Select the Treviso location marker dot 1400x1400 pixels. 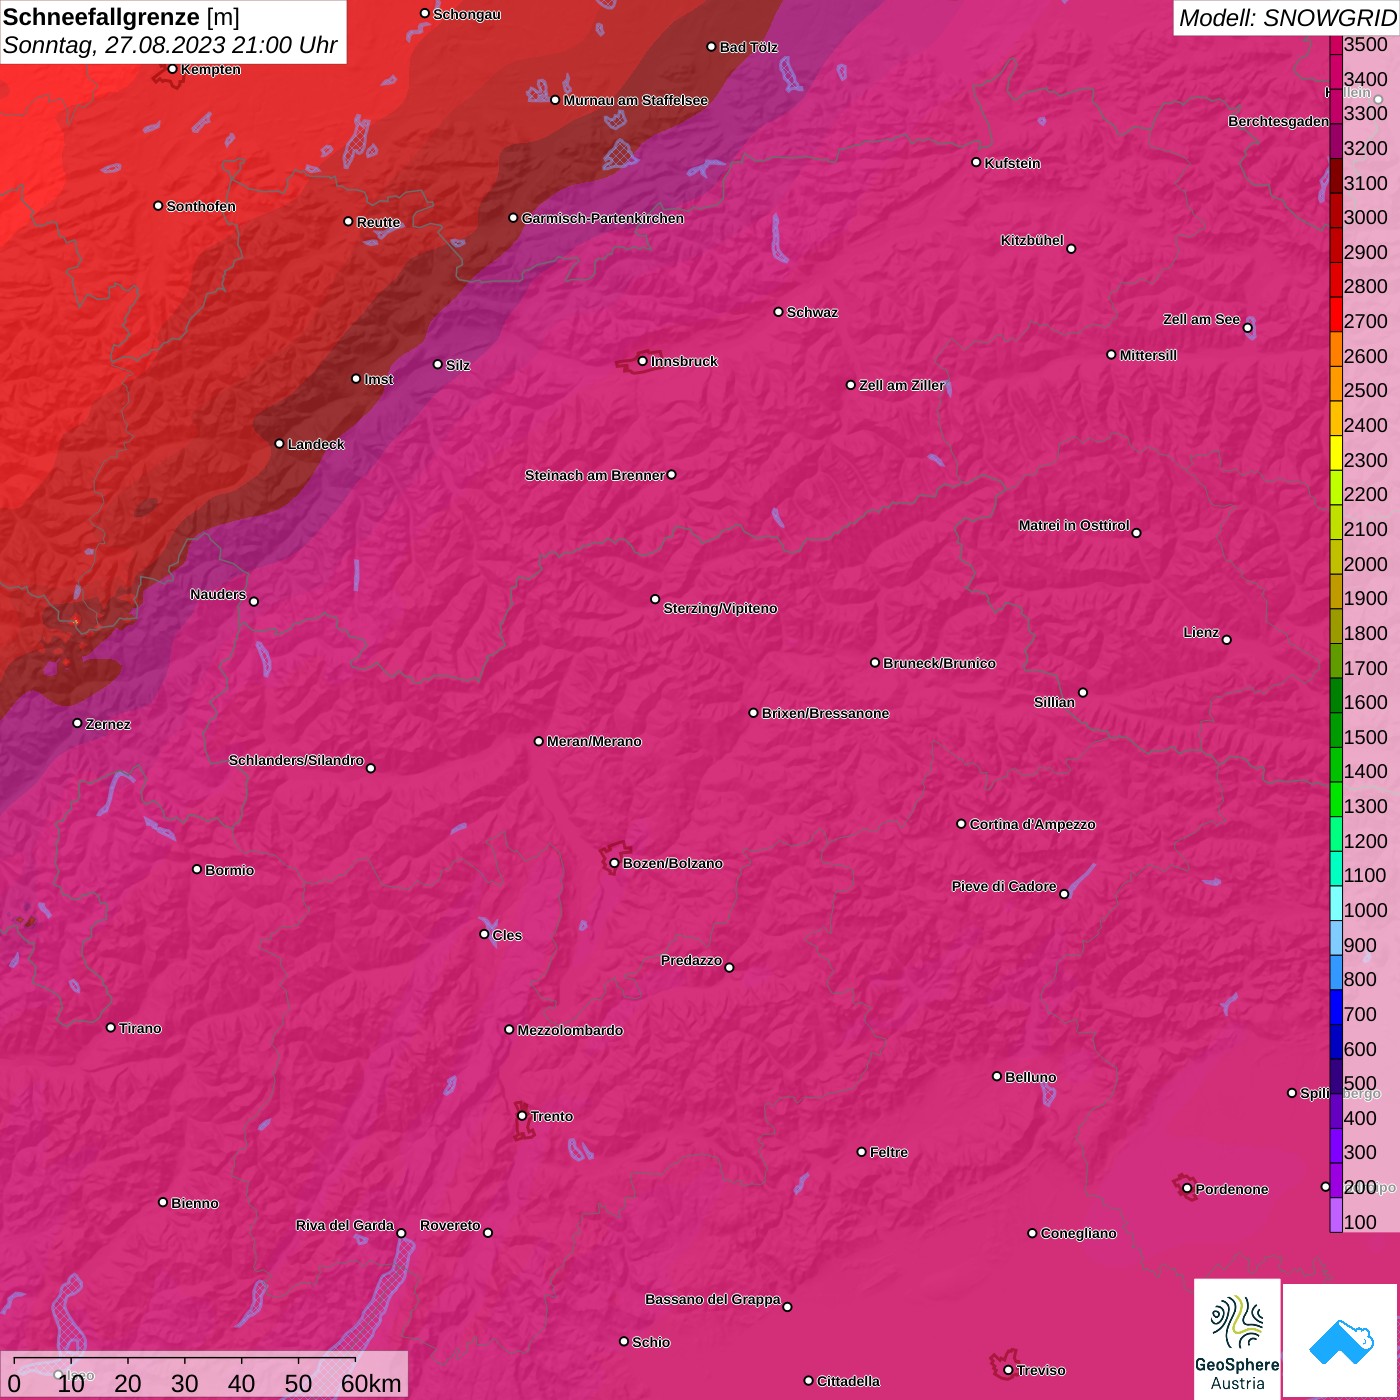point(1008,1370)
